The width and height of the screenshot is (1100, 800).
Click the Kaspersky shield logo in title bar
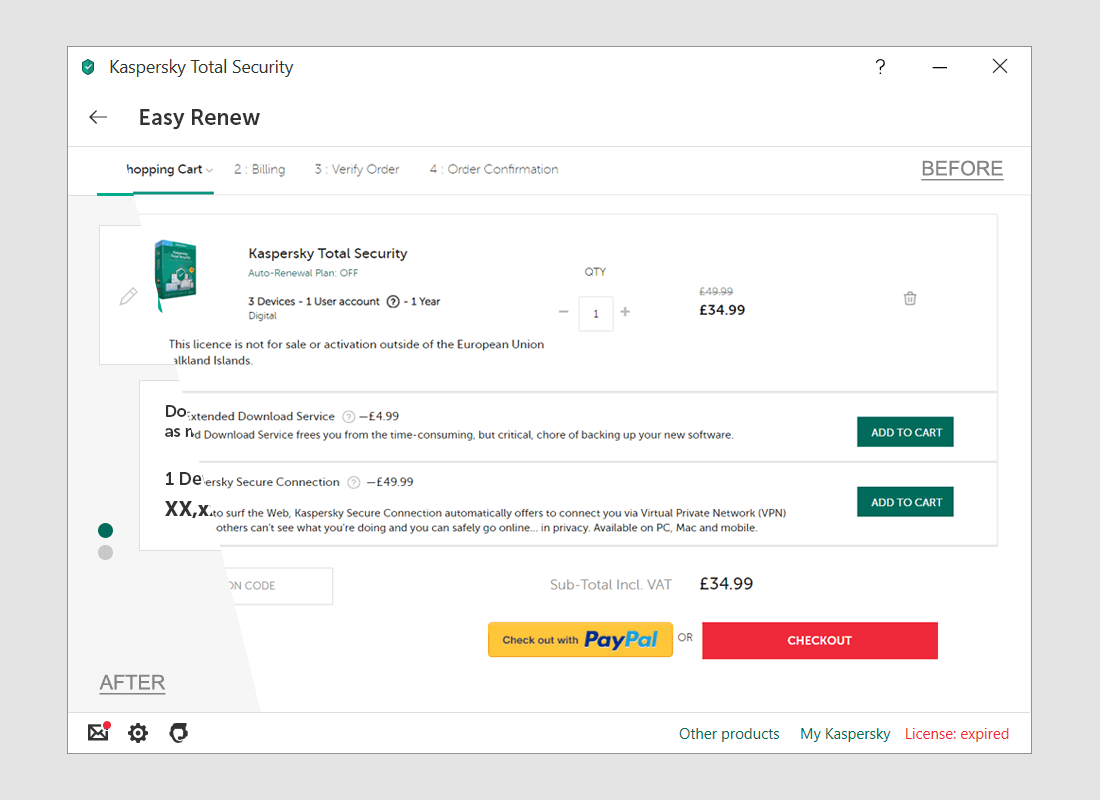click(88, 67)
